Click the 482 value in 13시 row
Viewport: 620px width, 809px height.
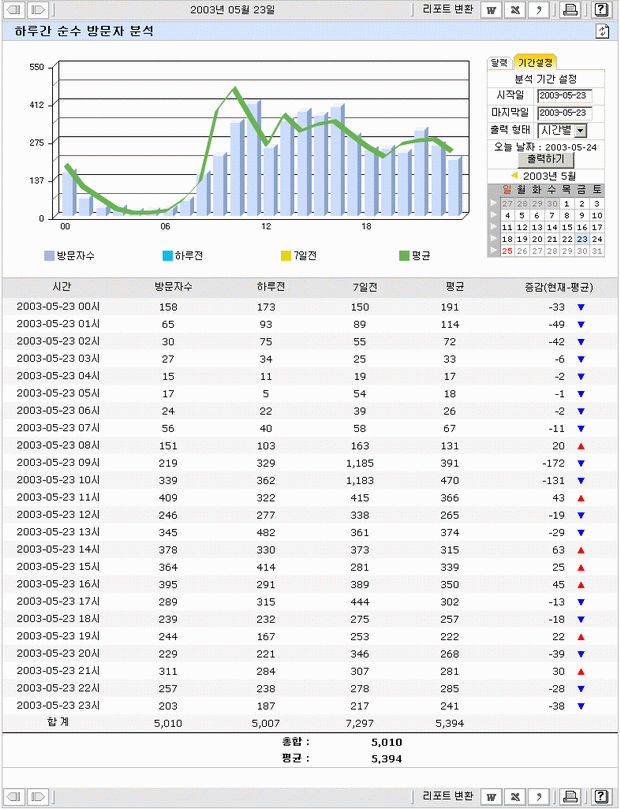(266, 533)
